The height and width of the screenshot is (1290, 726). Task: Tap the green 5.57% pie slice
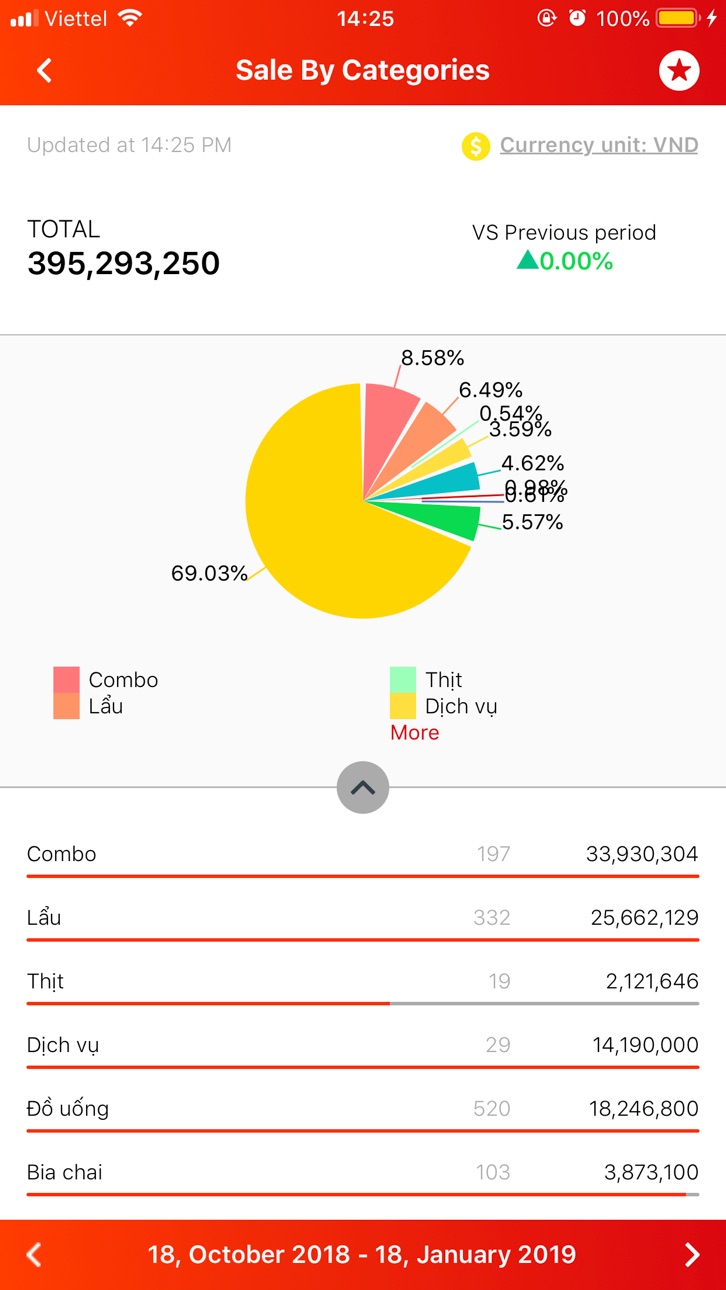coord(445,521)
